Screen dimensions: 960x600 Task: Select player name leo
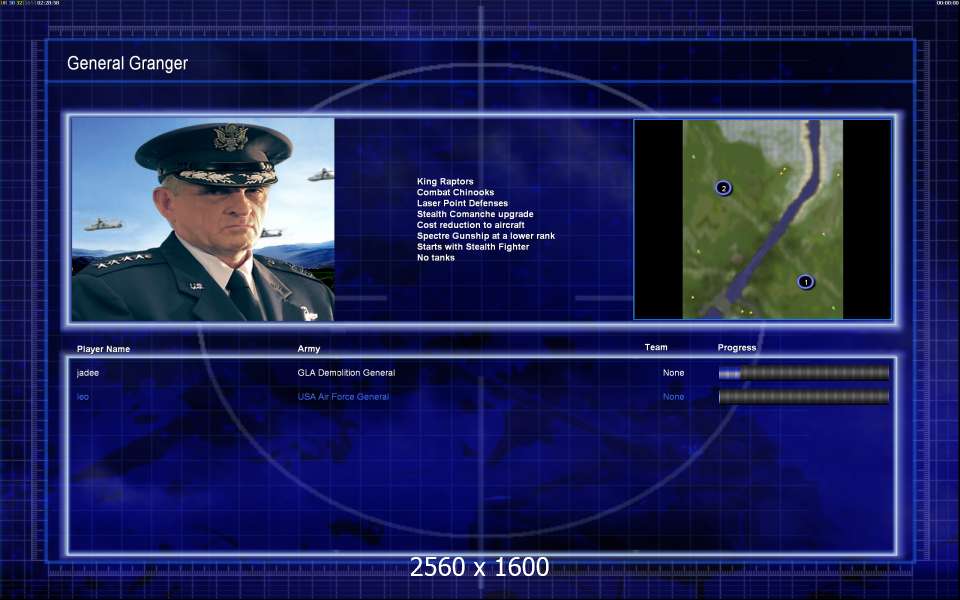[83, 397]
